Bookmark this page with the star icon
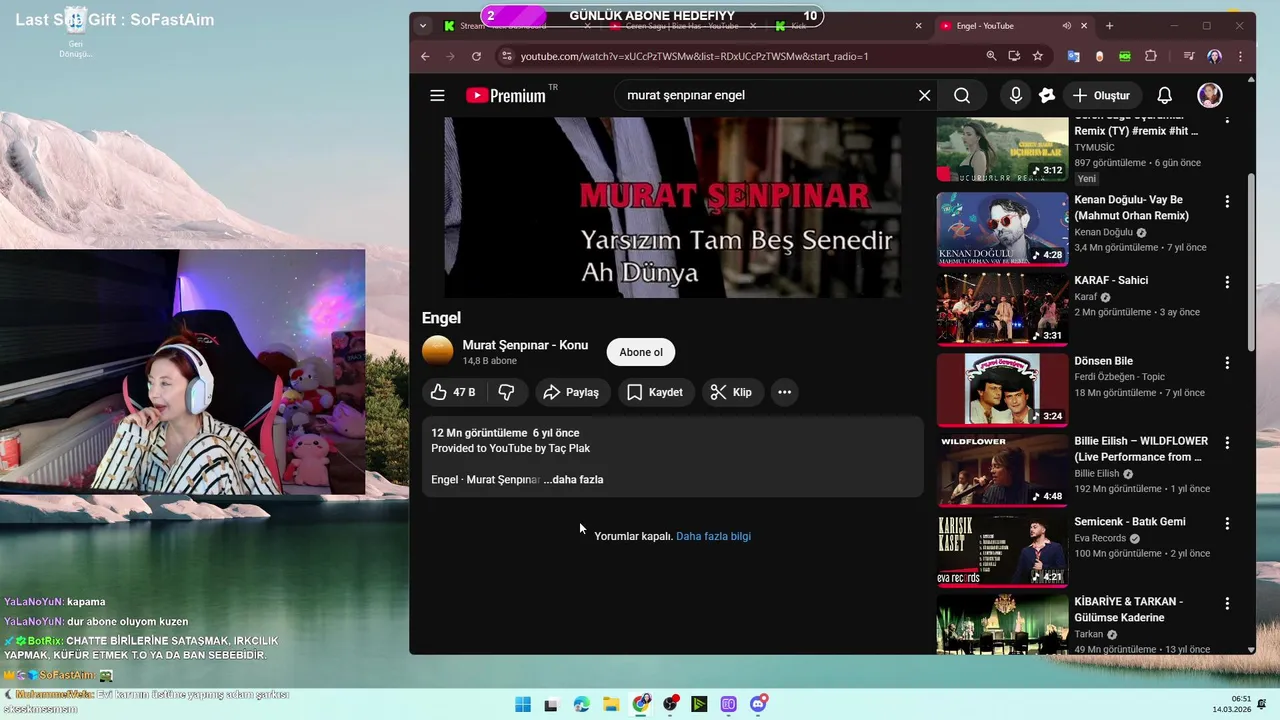This screenshot has height=720, width=1280. [1038, 56]
